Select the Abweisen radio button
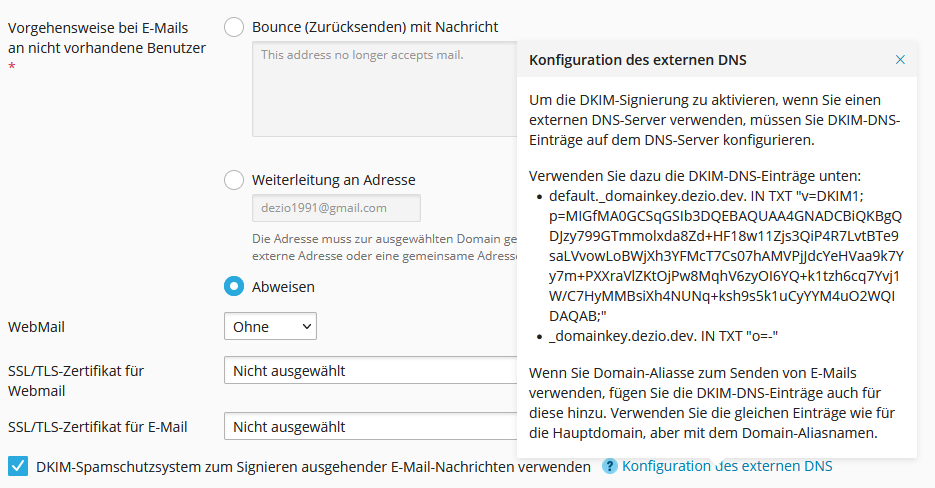Screen dimensions: 935x488 point(234,286)
